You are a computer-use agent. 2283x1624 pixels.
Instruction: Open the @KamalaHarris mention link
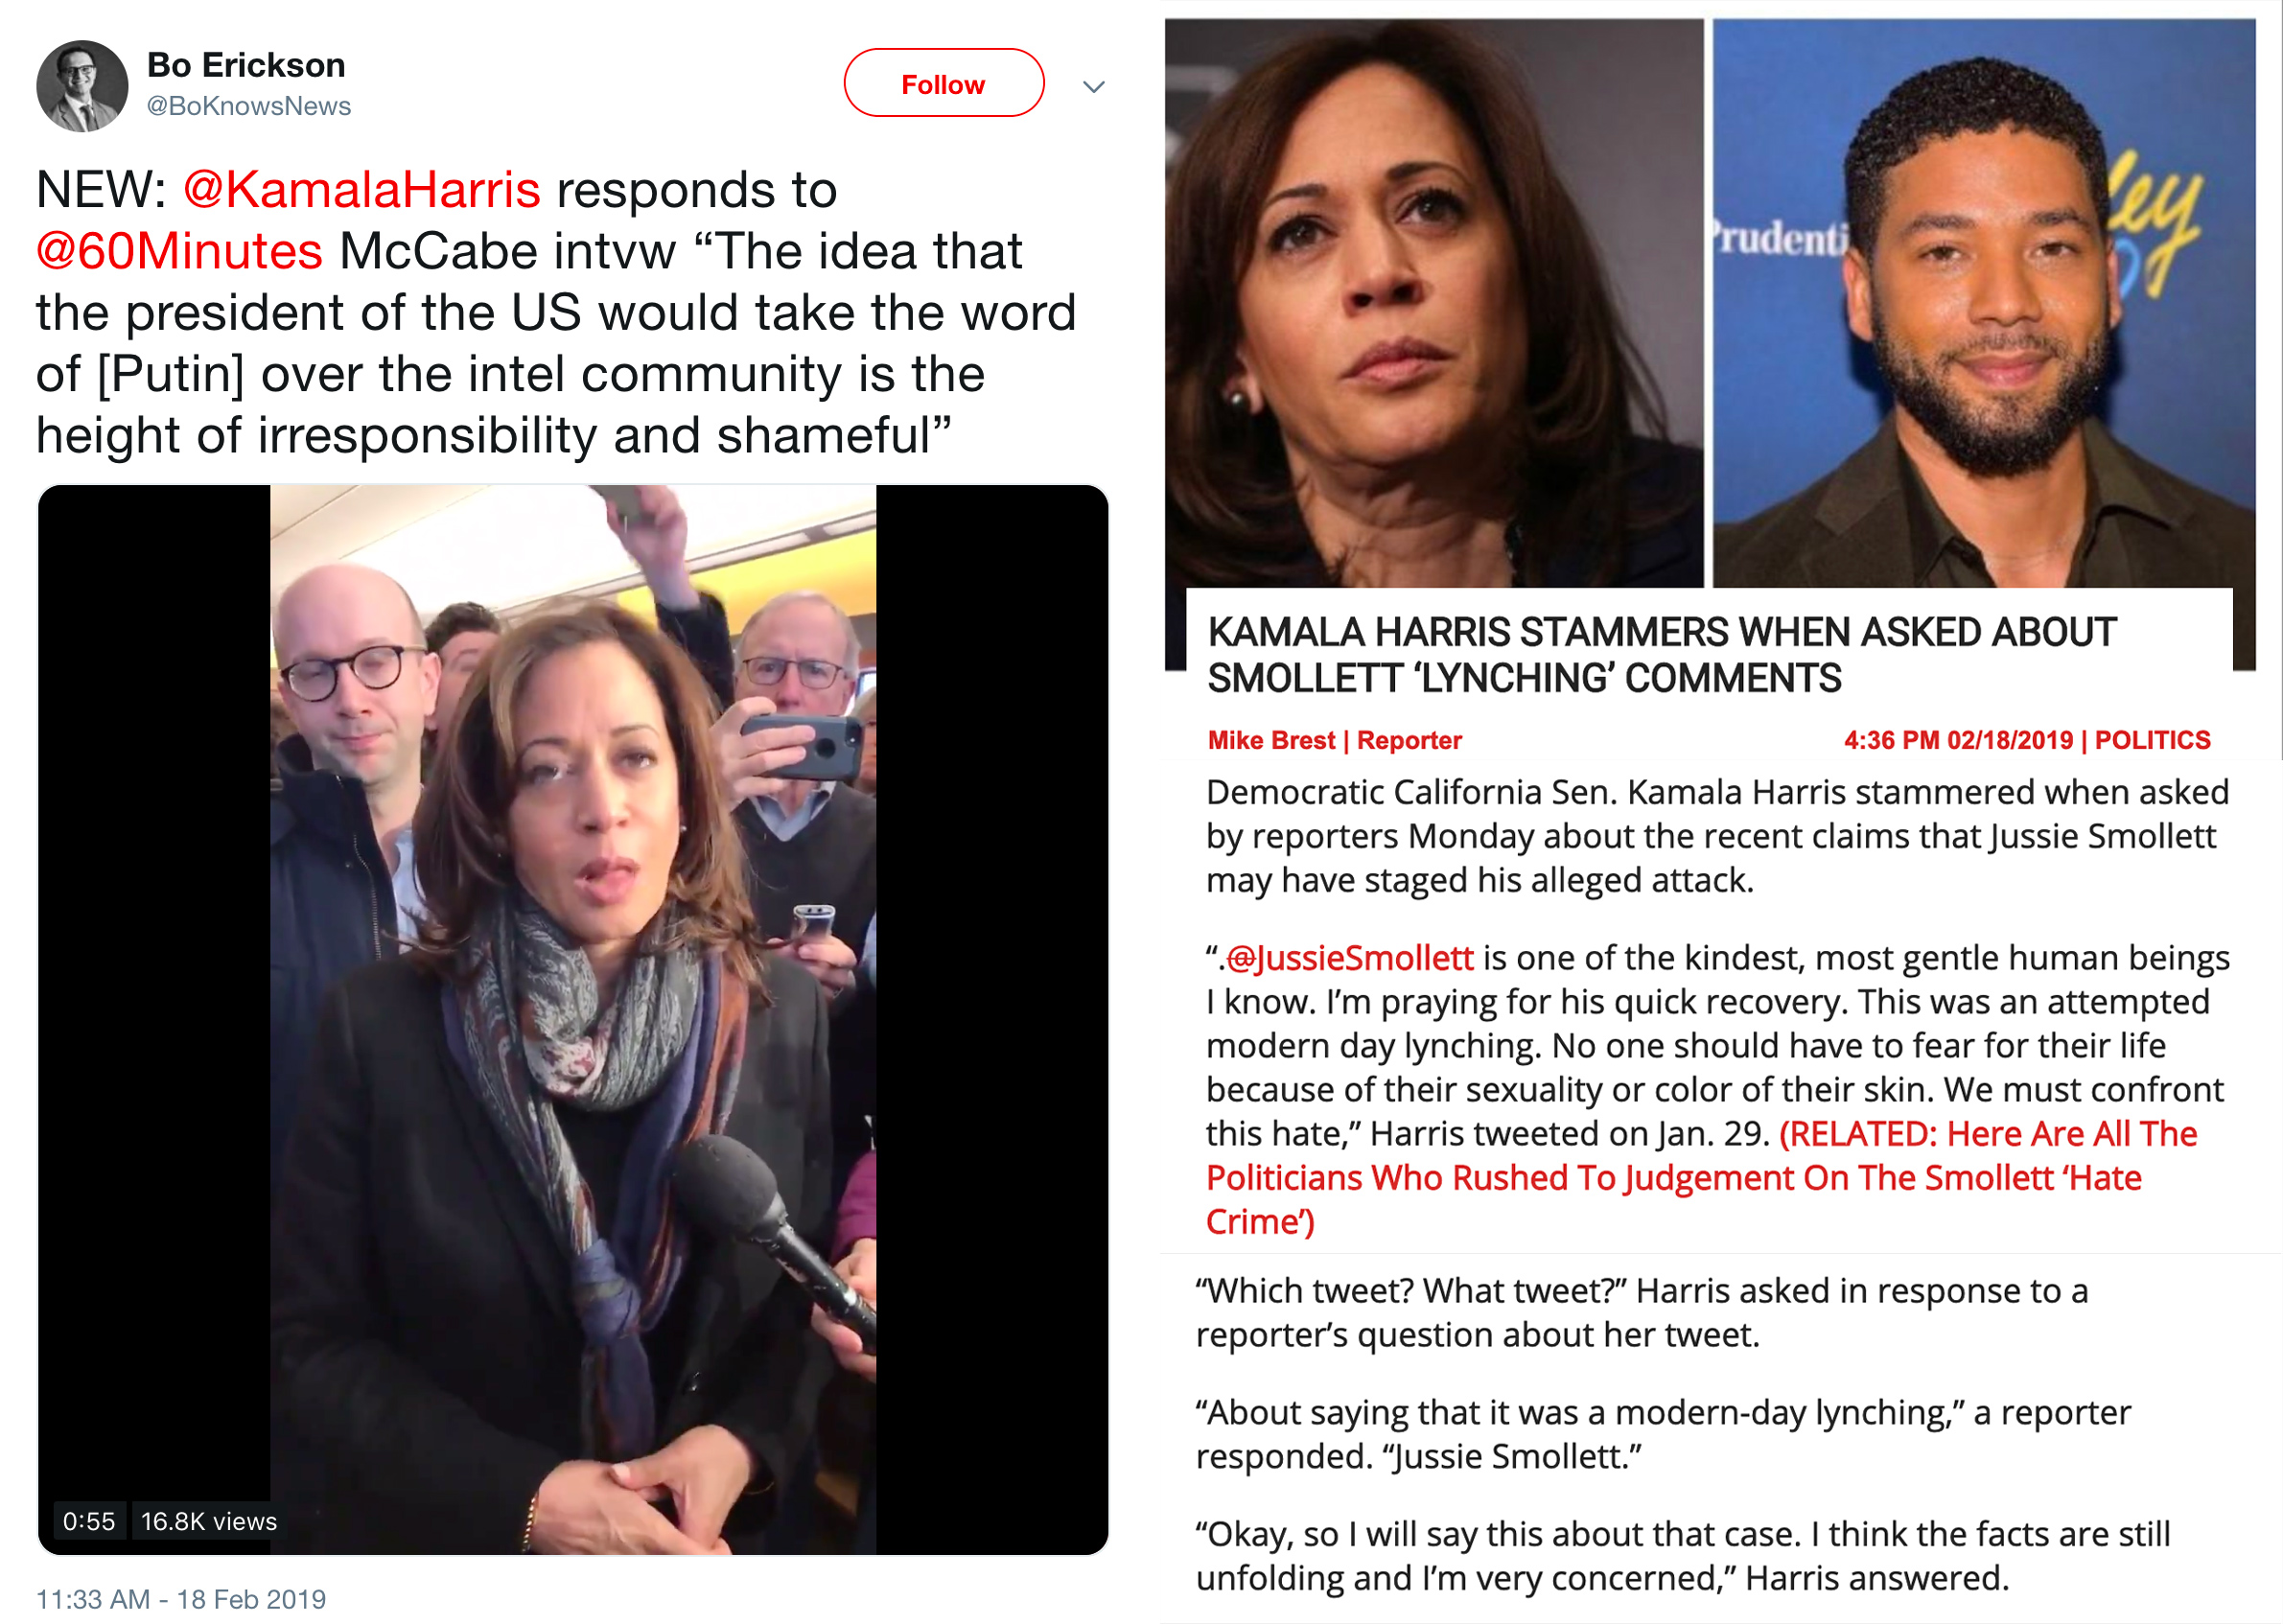point(361,189)
